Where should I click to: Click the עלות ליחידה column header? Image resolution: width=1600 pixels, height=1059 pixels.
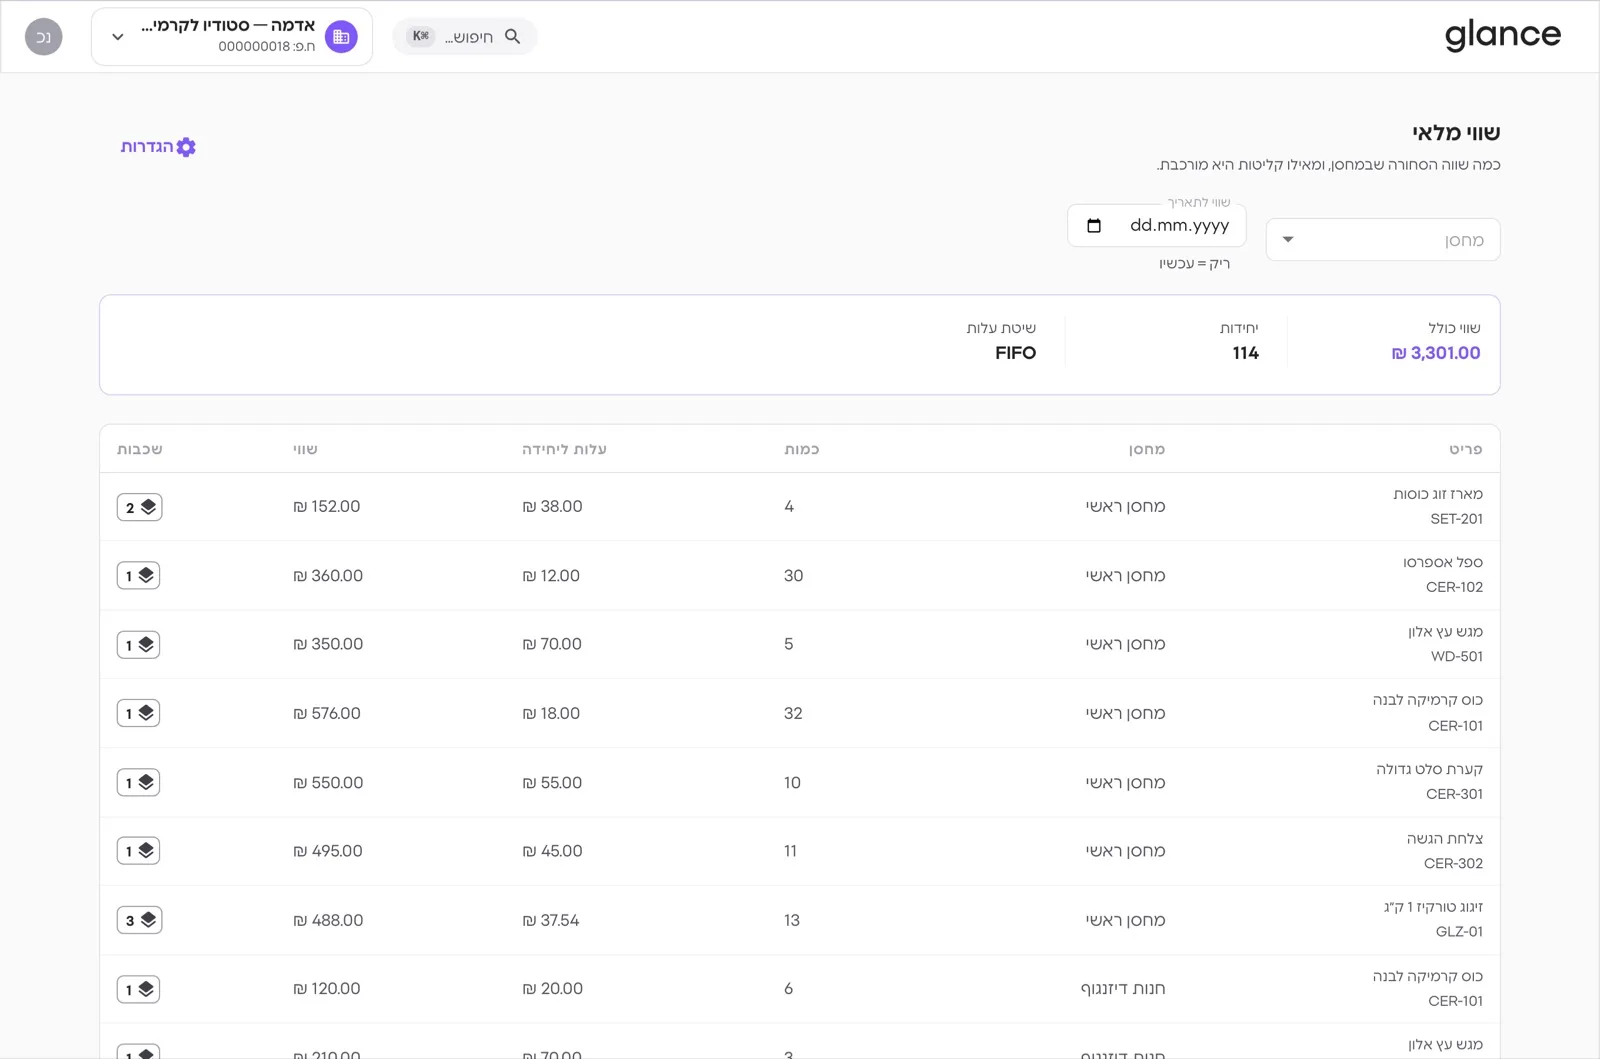[x=564, y=449]
